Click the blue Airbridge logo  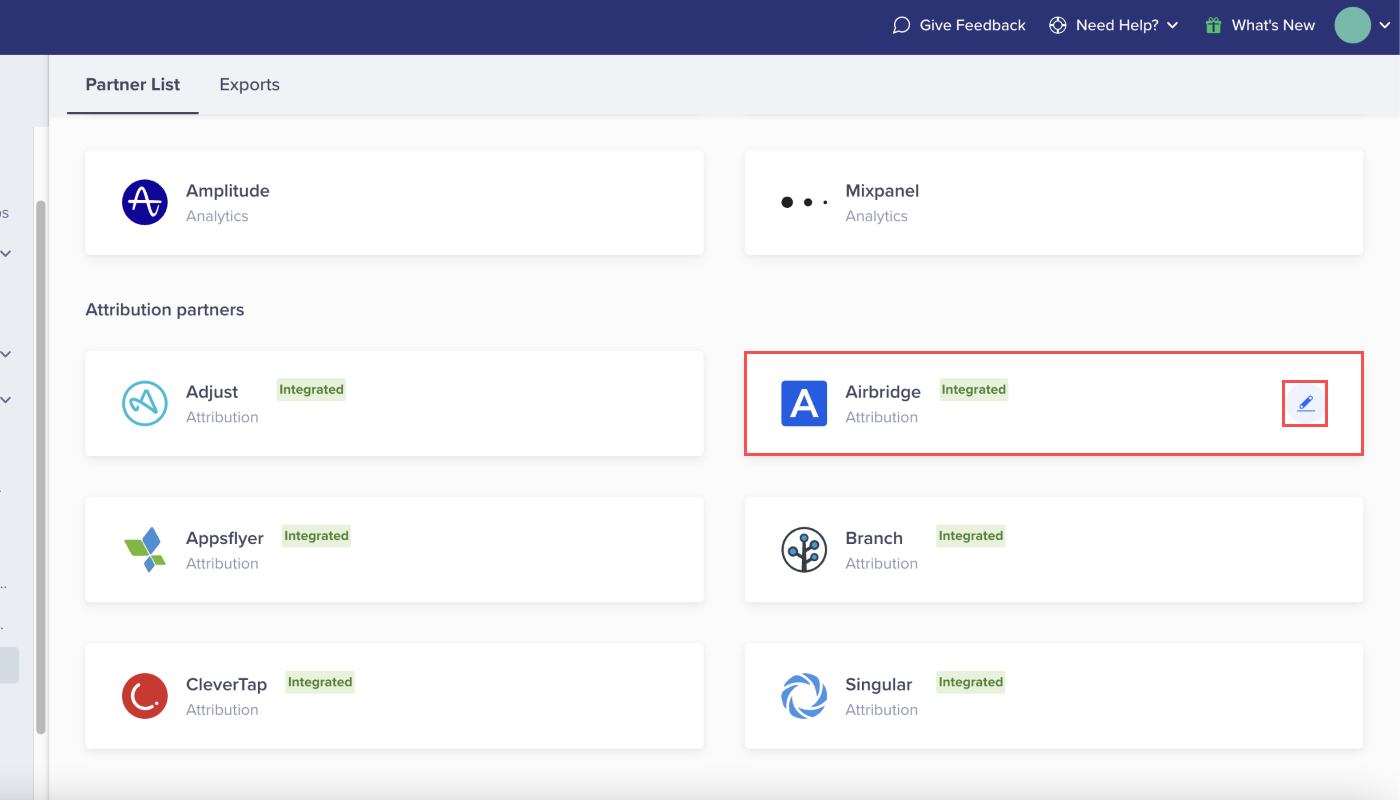coord(804,403)
